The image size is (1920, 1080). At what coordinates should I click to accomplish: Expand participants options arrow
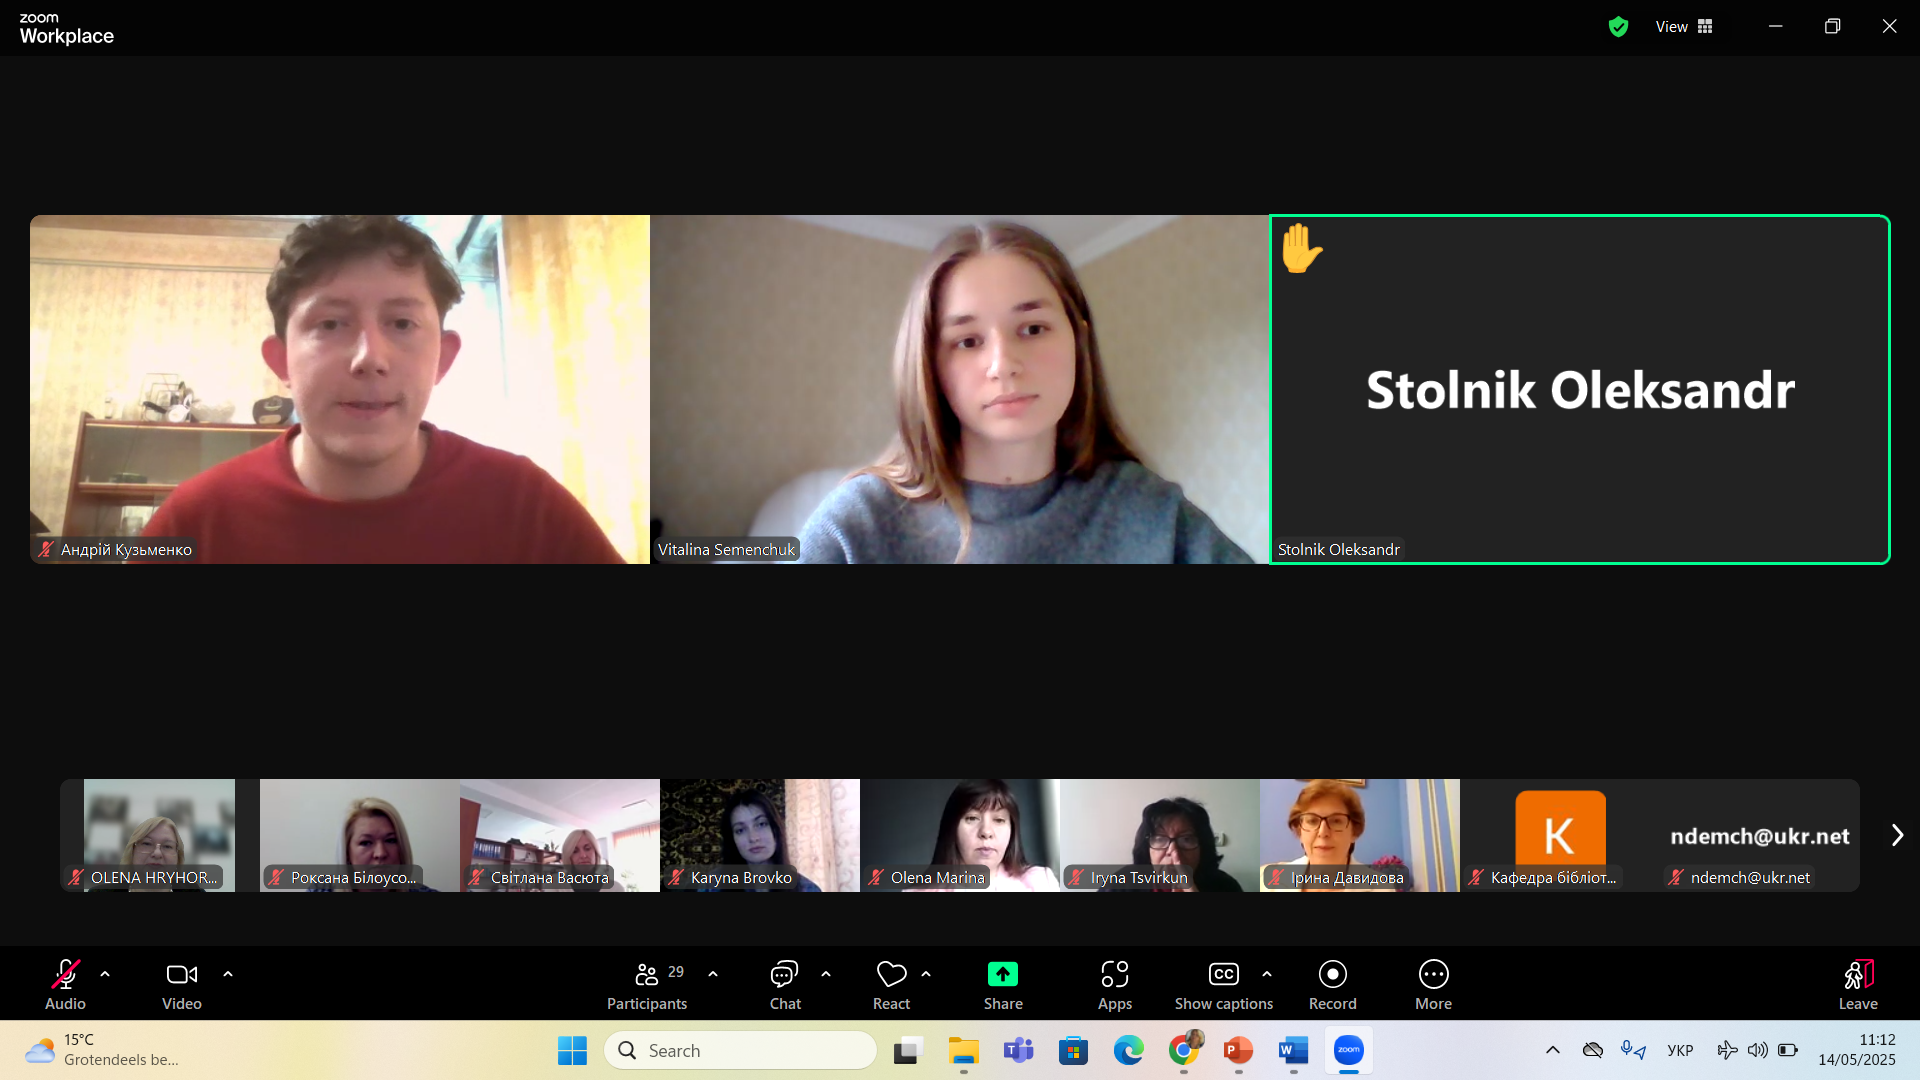713,973
